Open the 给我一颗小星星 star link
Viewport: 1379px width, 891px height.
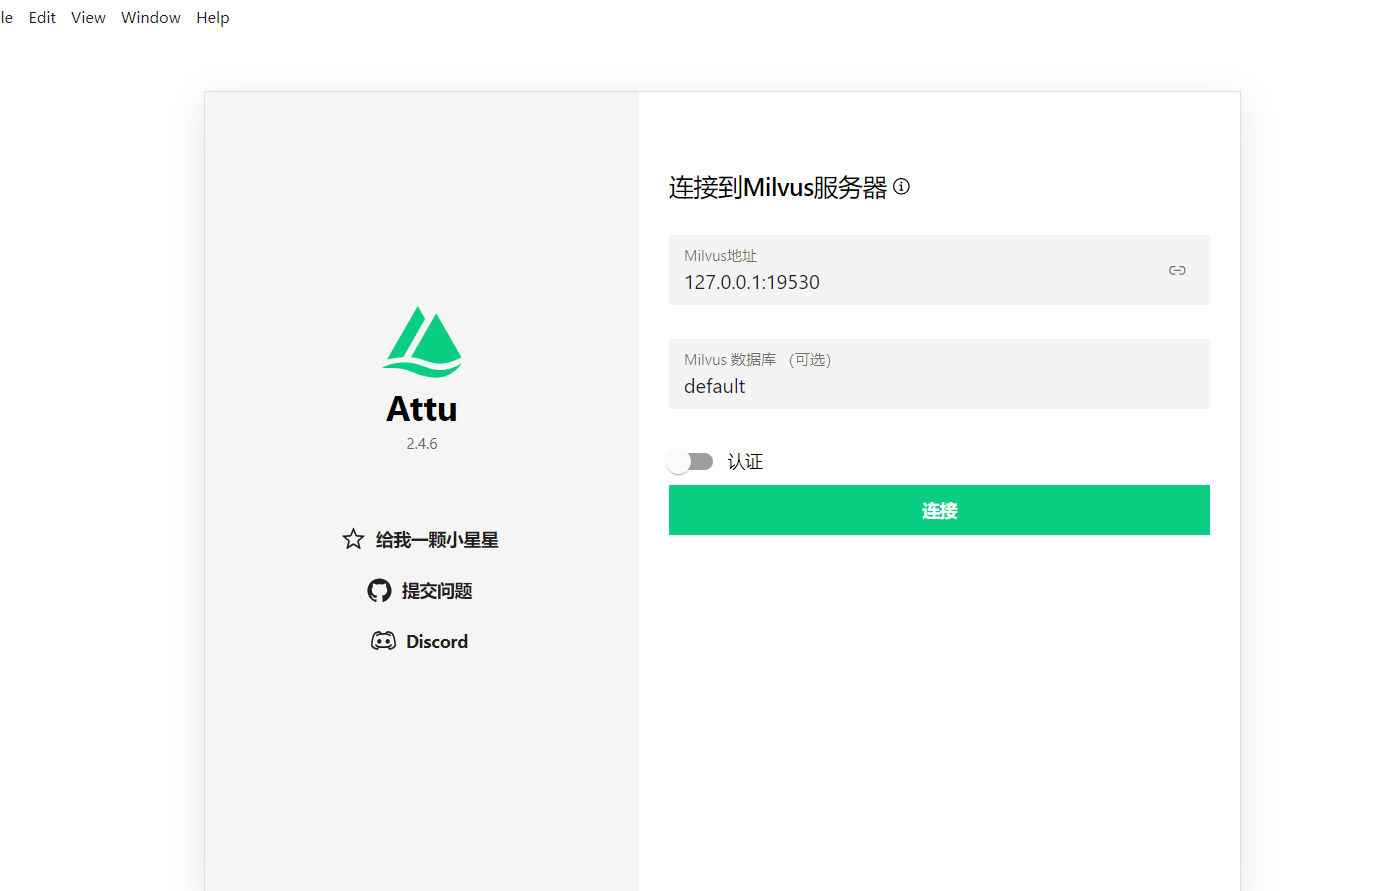[x=437, y=540]
